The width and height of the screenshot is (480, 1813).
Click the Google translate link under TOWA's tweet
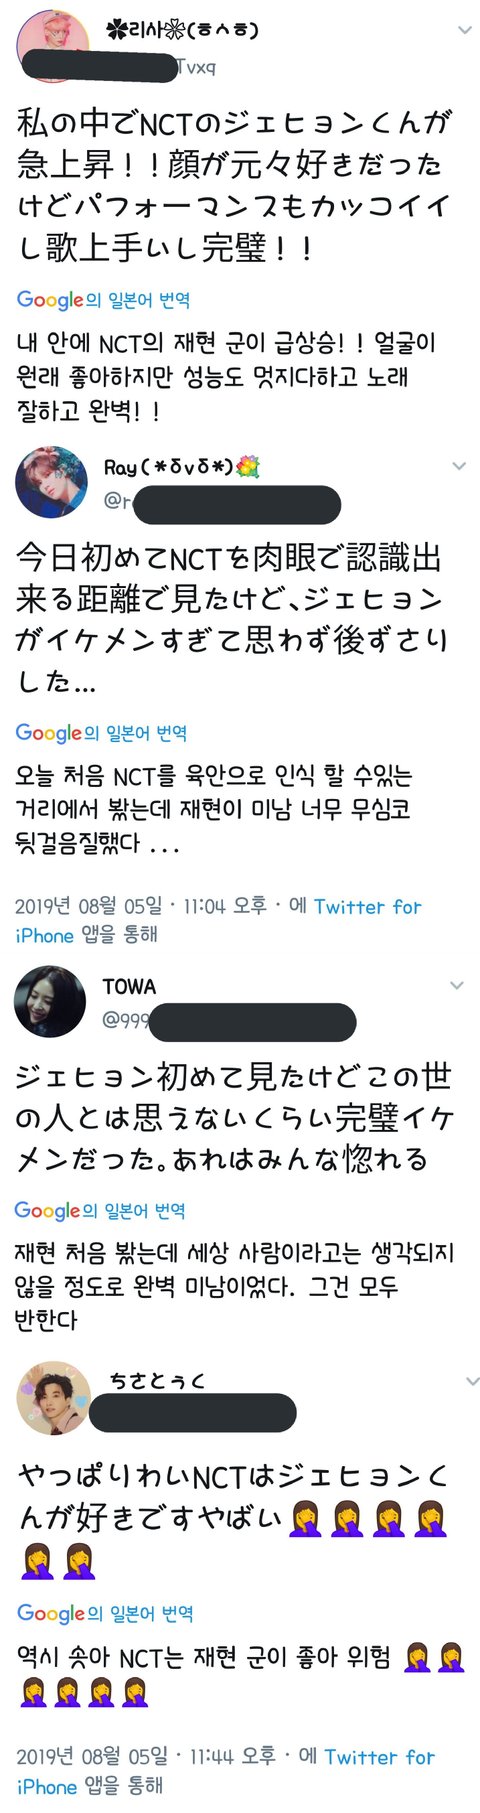[x=100, y=1211]
